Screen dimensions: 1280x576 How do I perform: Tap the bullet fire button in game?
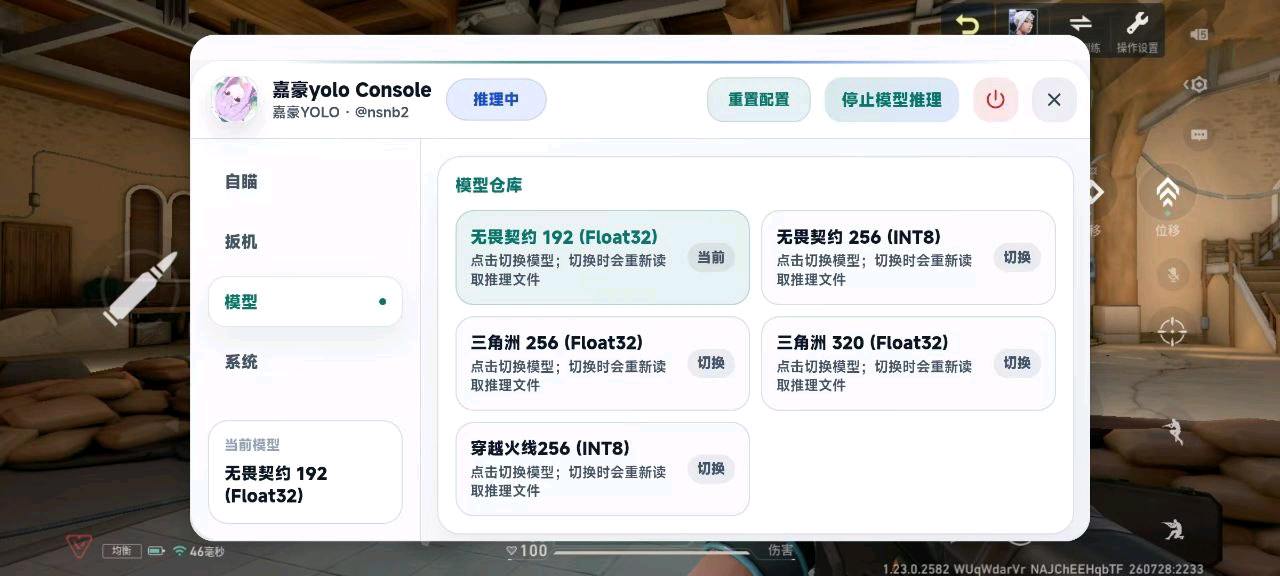pos(140,288)
